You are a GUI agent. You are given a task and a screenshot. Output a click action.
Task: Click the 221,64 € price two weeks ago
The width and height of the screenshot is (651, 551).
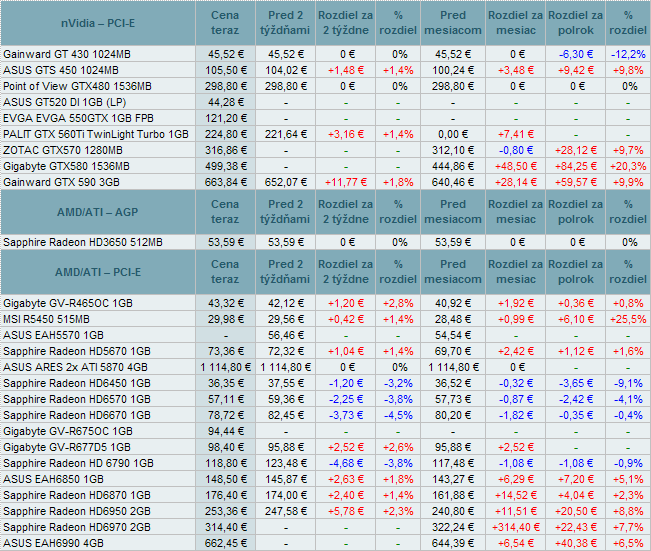click(286, 135)
